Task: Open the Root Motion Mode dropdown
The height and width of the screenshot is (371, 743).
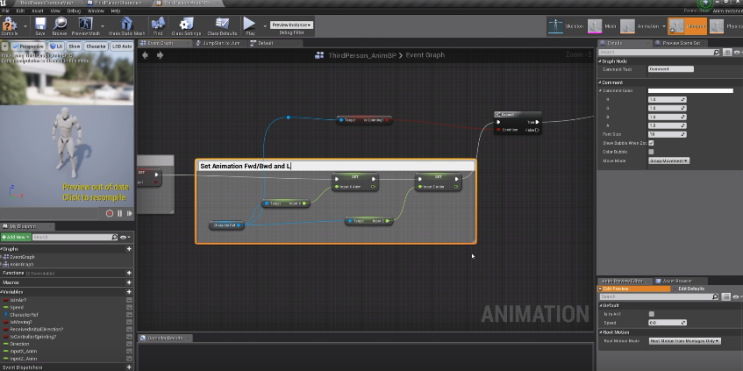Action: click(x=684, y=341)
